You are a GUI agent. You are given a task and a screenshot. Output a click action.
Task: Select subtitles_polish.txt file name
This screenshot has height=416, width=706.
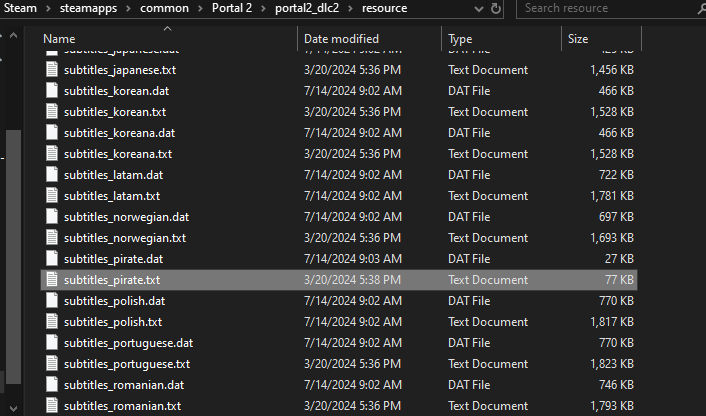pos(113,322)
